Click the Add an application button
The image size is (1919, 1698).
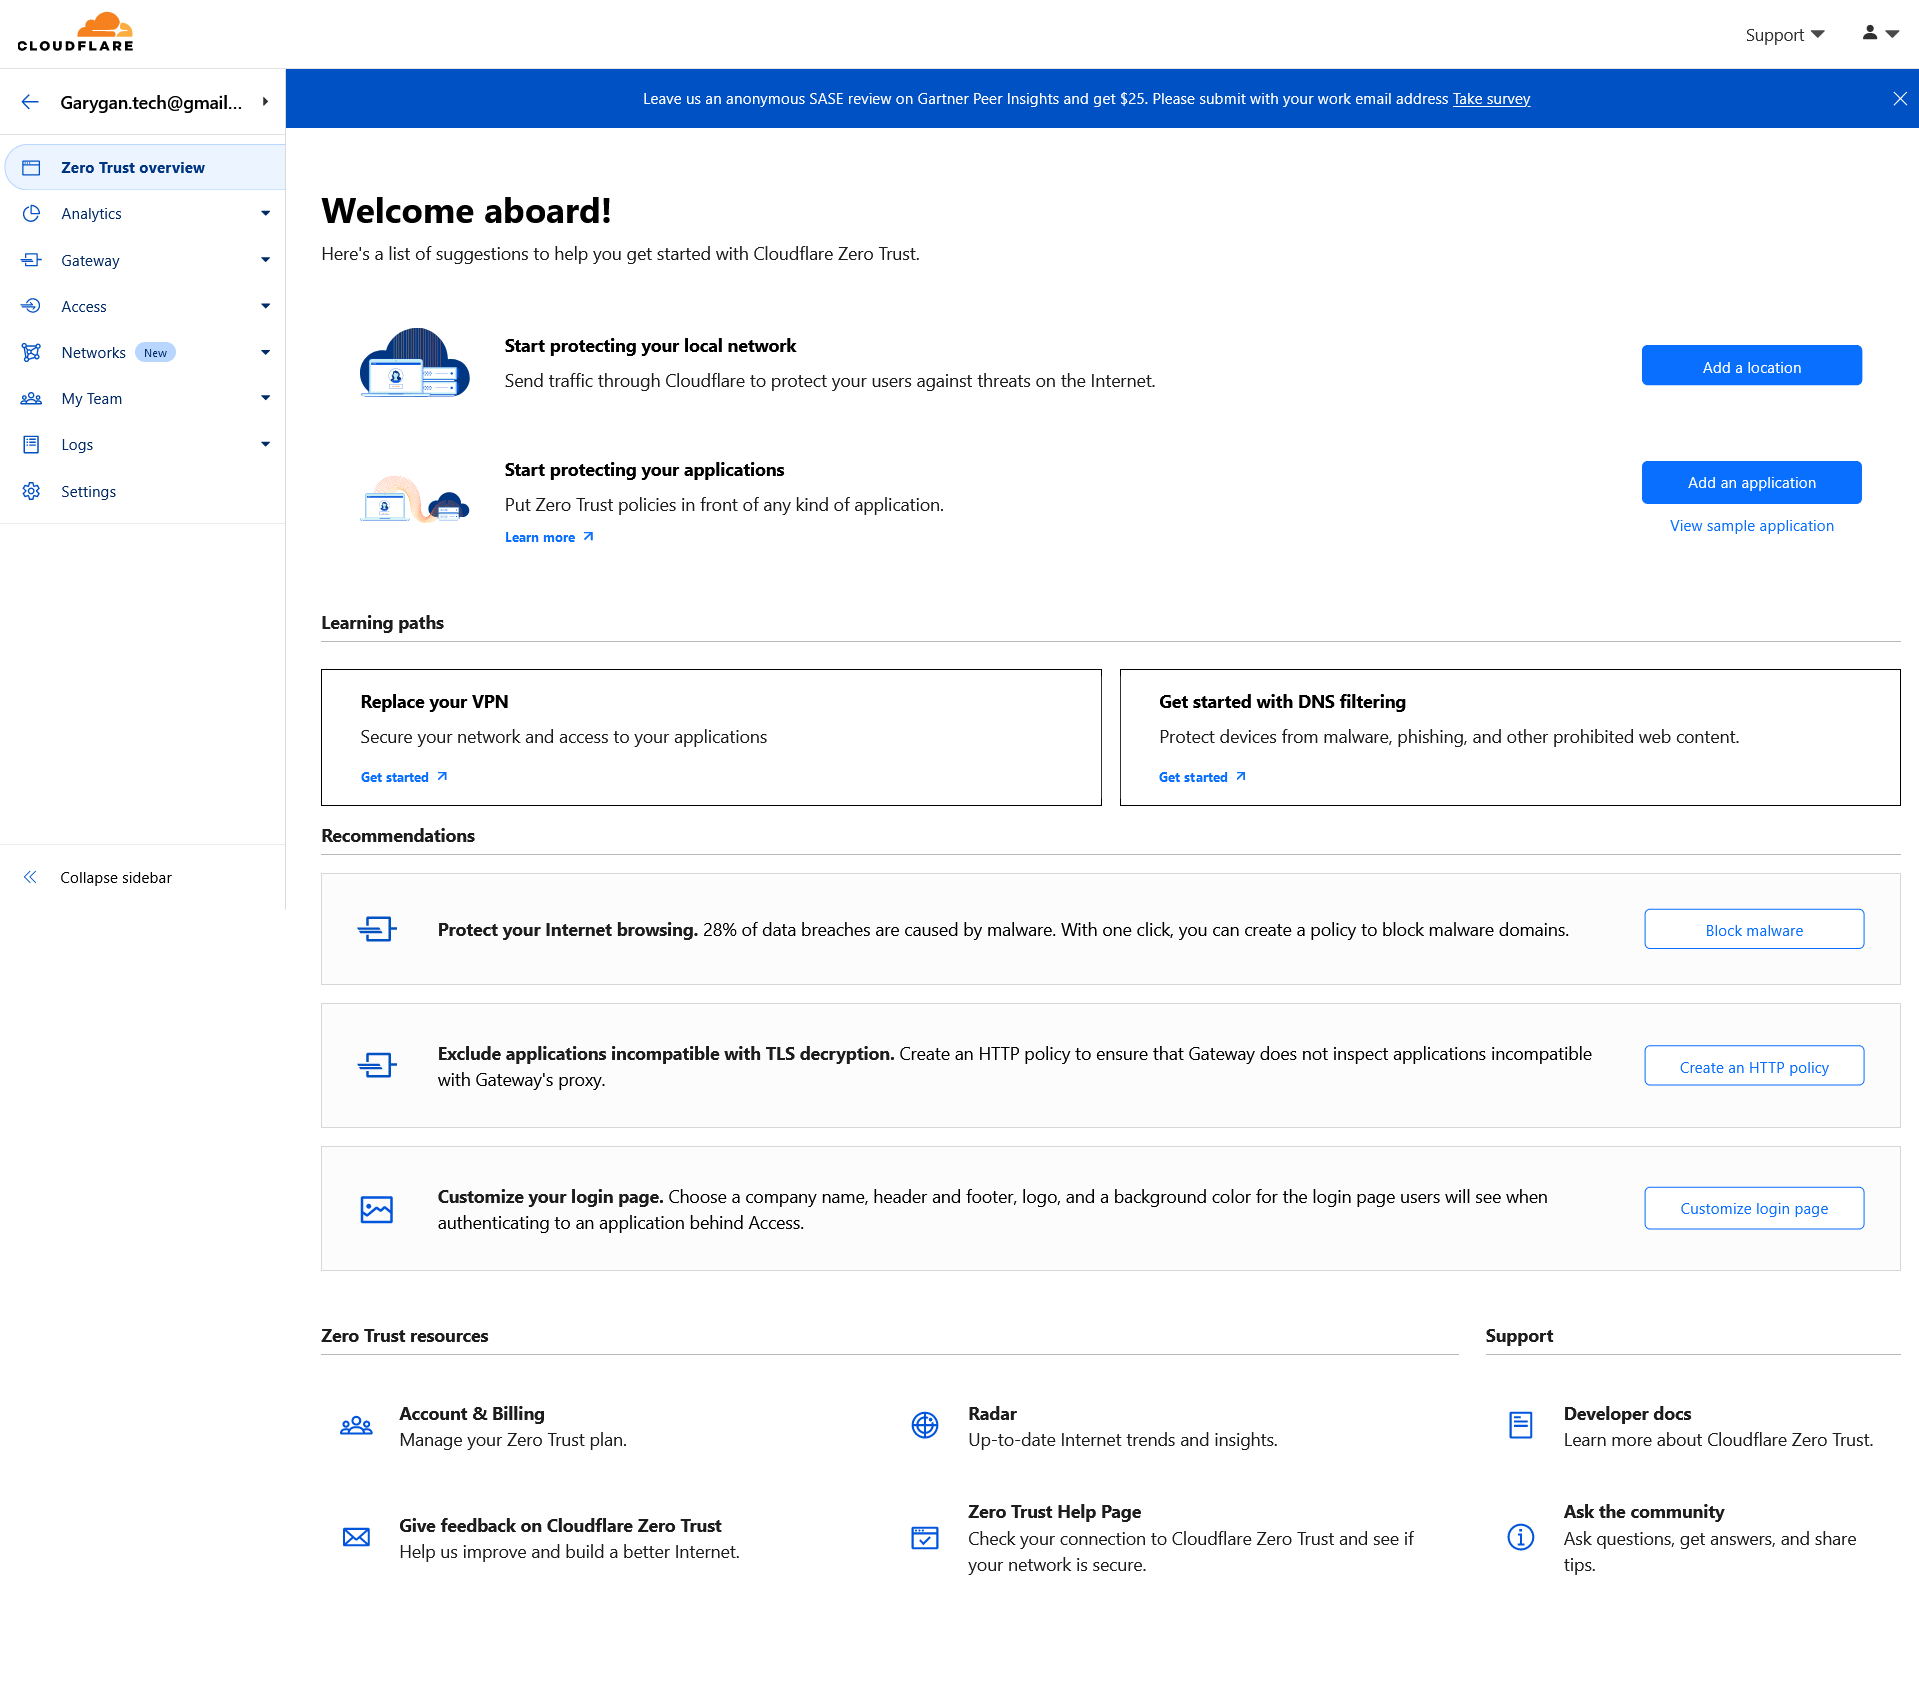pyautogui.click(x=1751, y=482)
